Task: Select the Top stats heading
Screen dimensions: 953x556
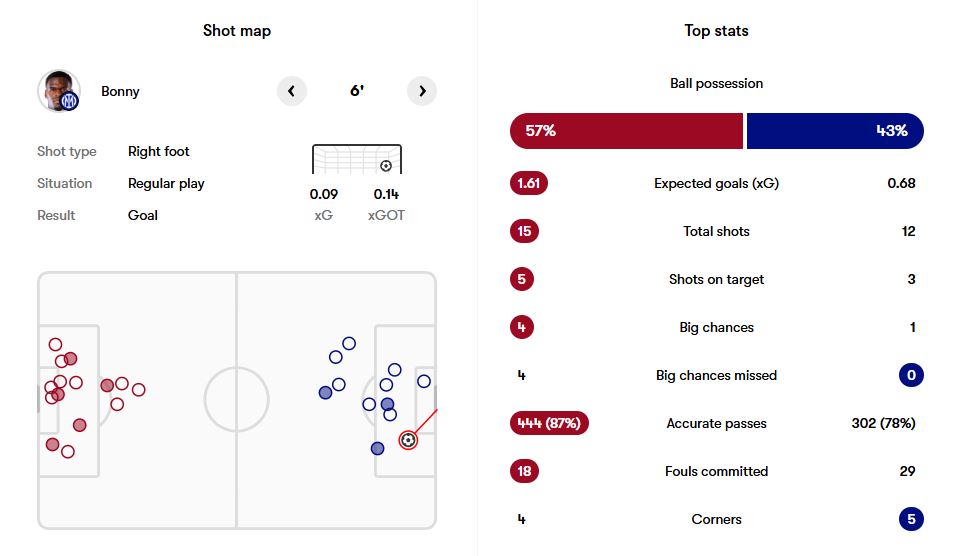Action: 716,30
